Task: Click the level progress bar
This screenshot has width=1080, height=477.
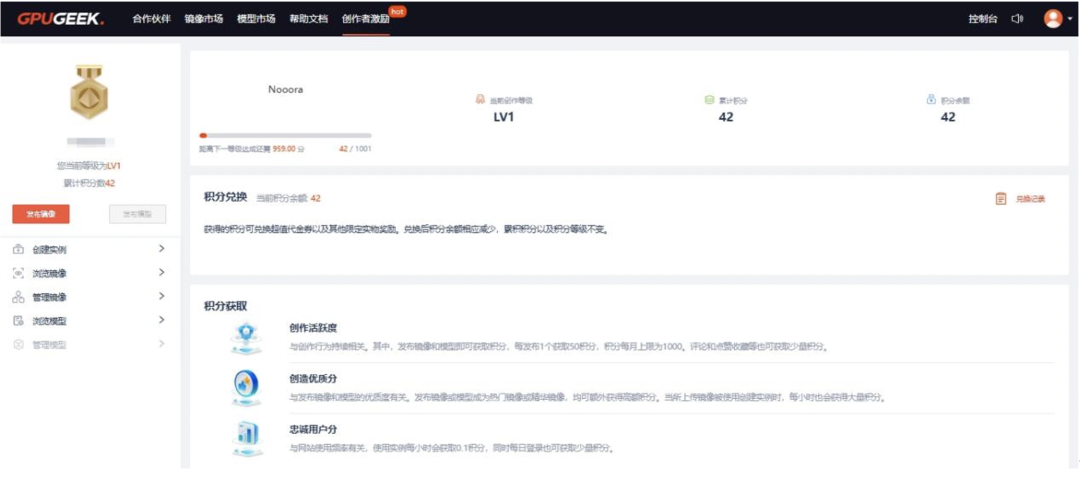Action: click(285, 136)
